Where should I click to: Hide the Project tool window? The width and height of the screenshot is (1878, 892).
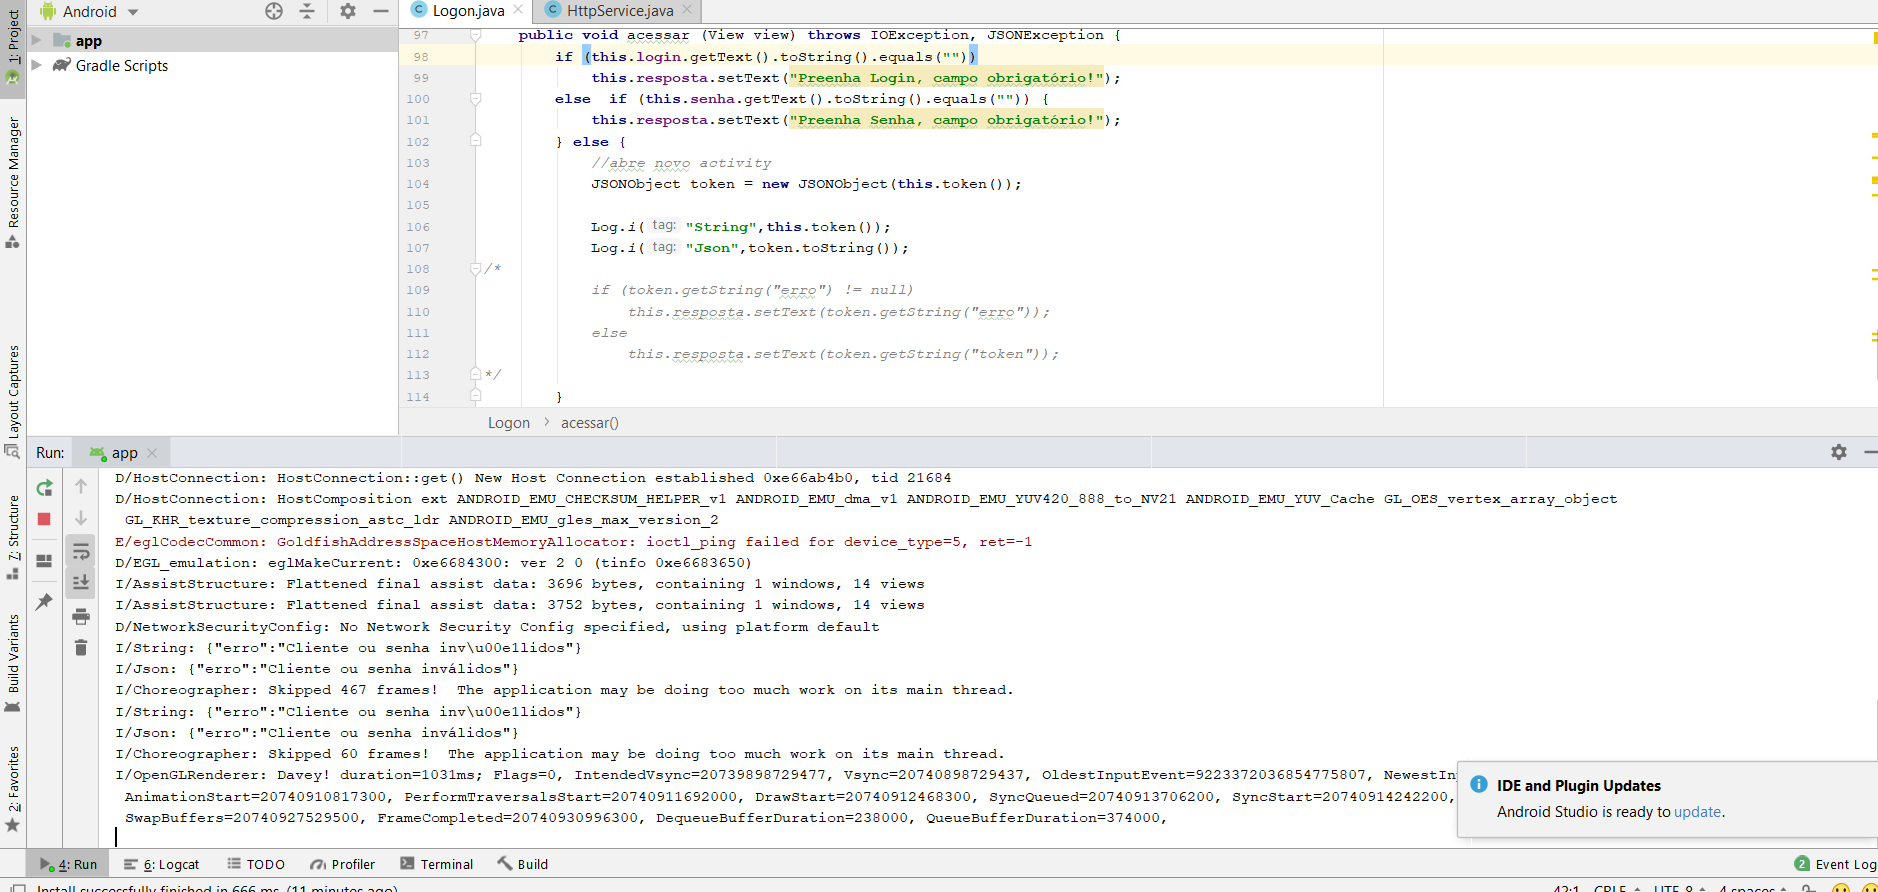click(380, 11)
